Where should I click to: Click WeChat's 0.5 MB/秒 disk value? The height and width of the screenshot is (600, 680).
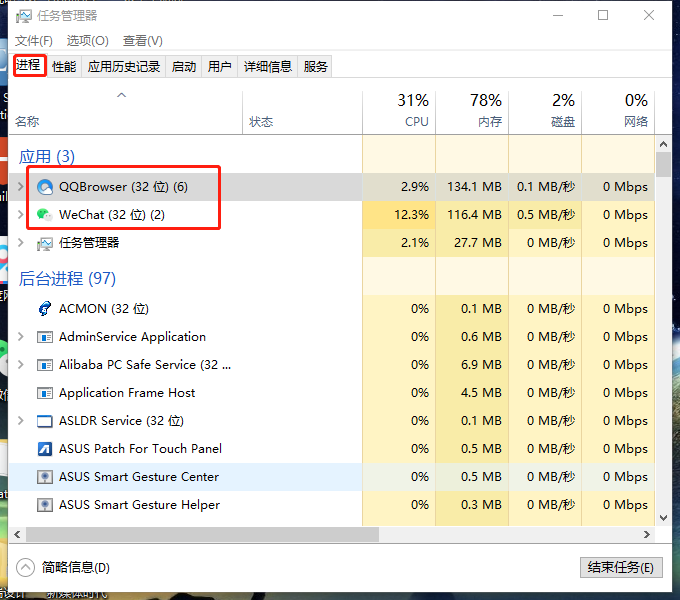546,215
